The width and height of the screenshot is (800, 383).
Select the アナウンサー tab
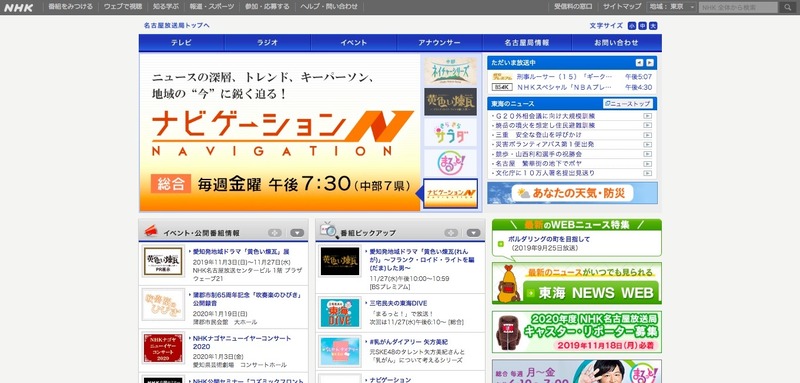tap(439, 43)
